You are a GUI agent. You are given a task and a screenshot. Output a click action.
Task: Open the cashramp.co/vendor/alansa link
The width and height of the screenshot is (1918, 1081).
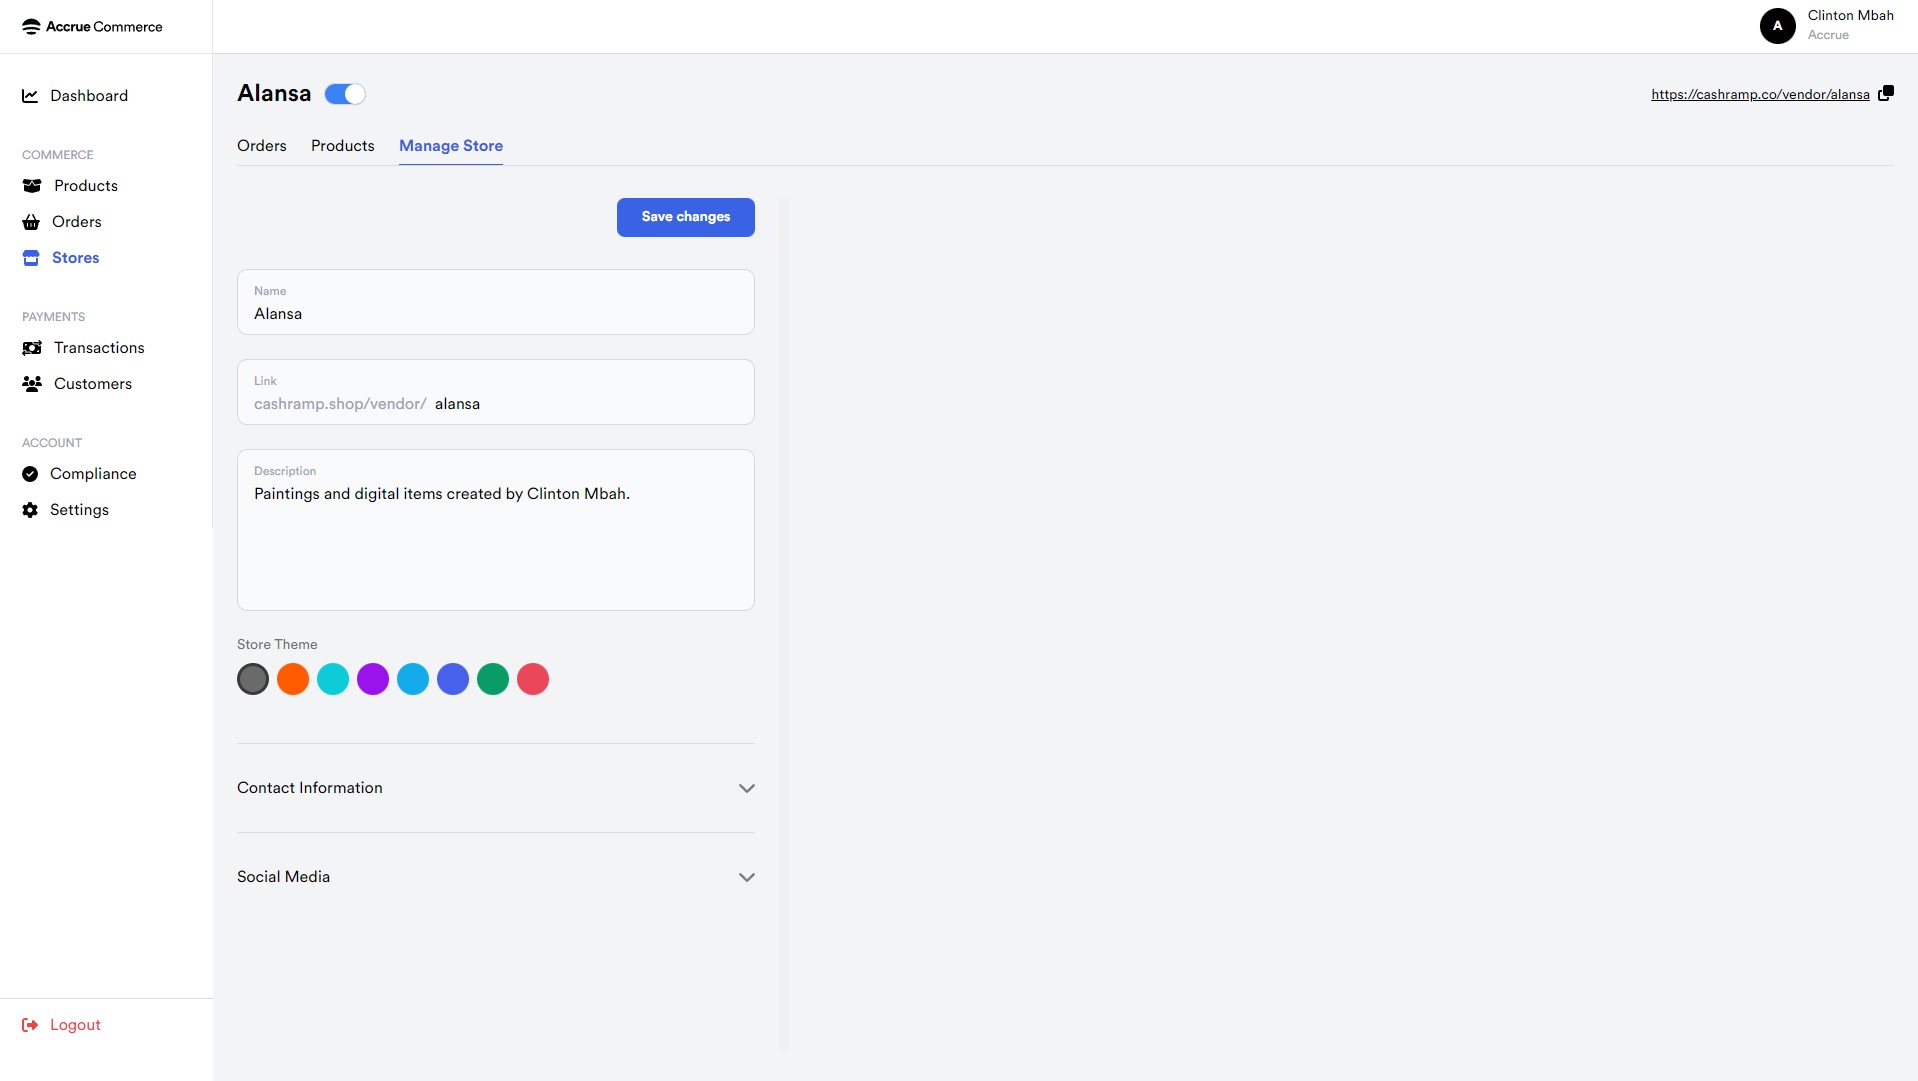[x=1761, y=93]
